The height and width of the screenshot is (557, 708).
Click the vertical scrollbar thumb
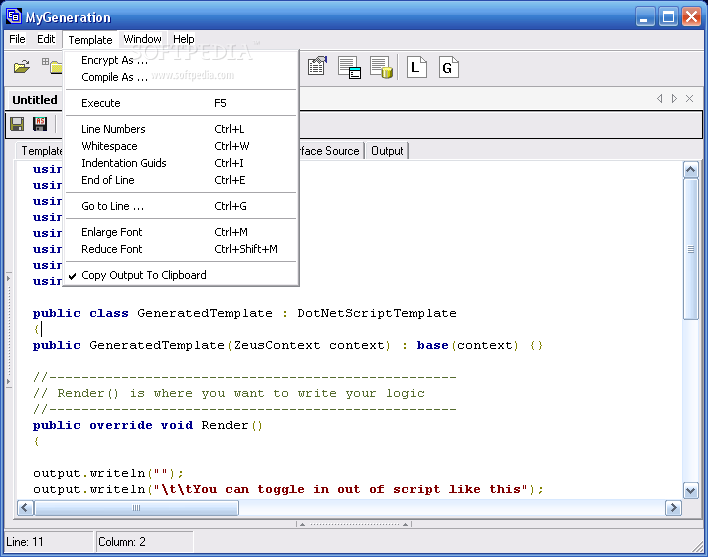tap(690, 249)
